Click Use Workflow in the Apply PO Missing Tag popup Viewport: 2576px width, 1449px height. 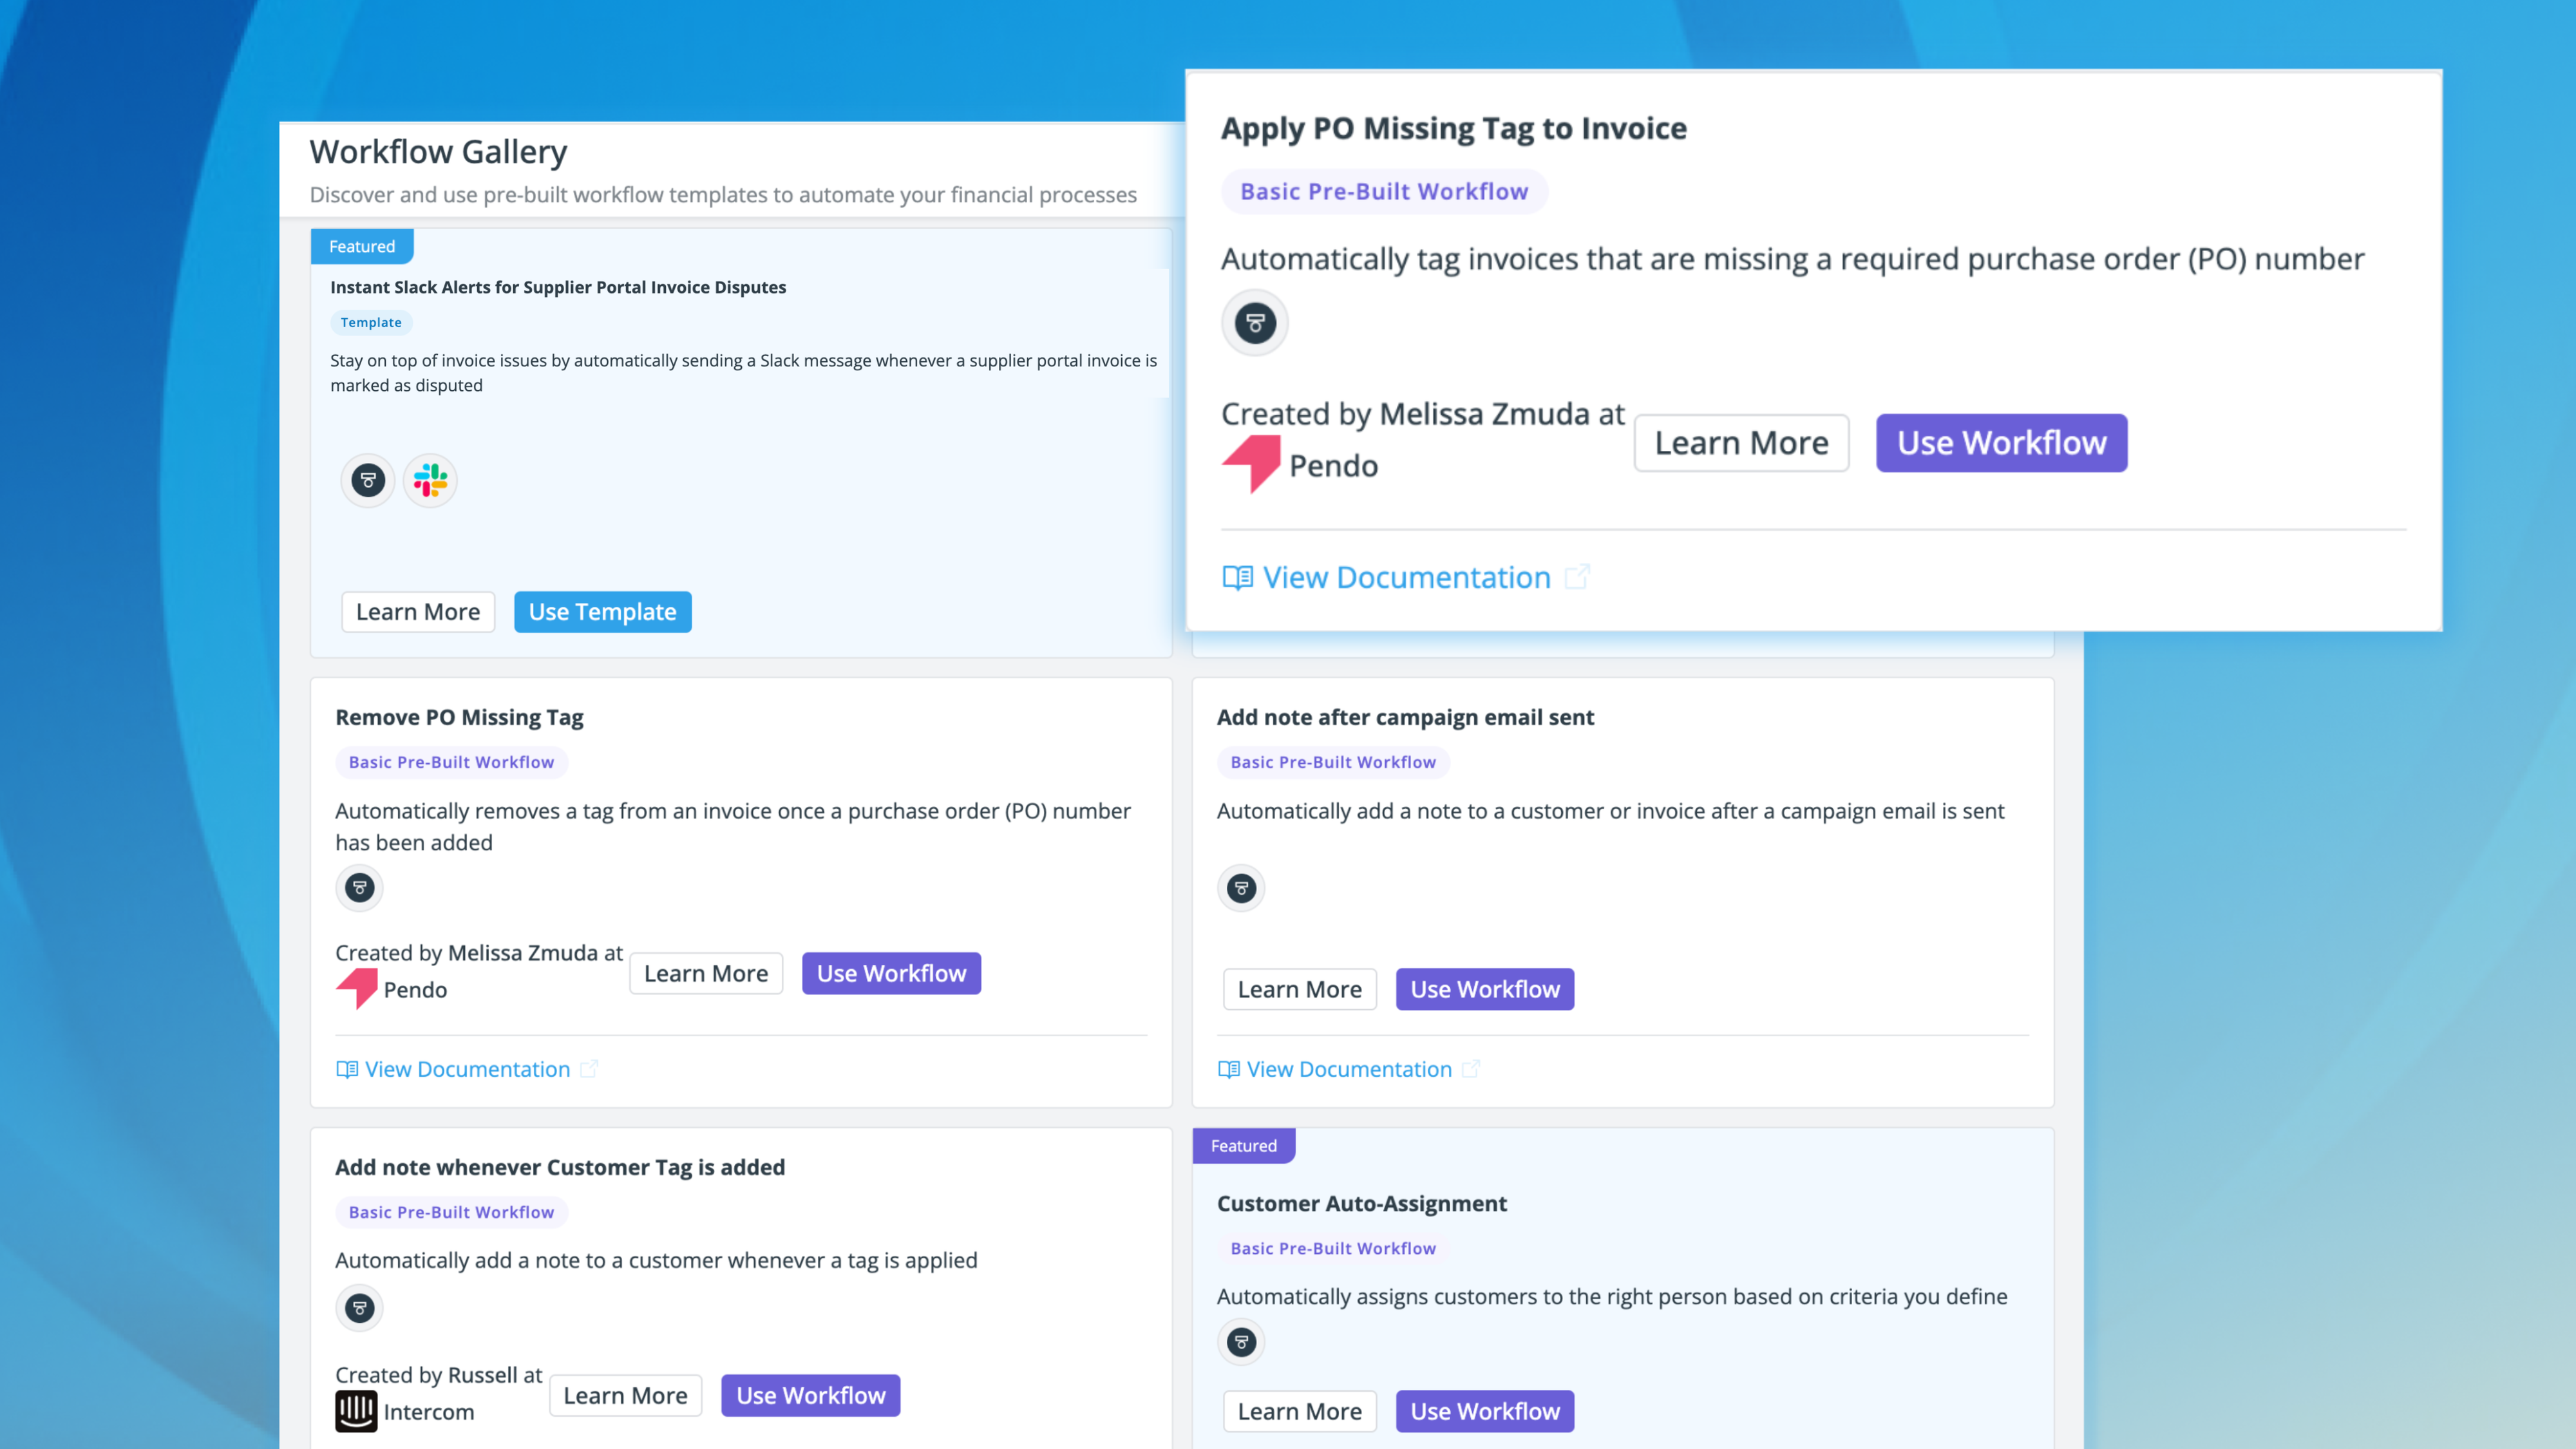pyautogui.click(x=2002, y=443)
